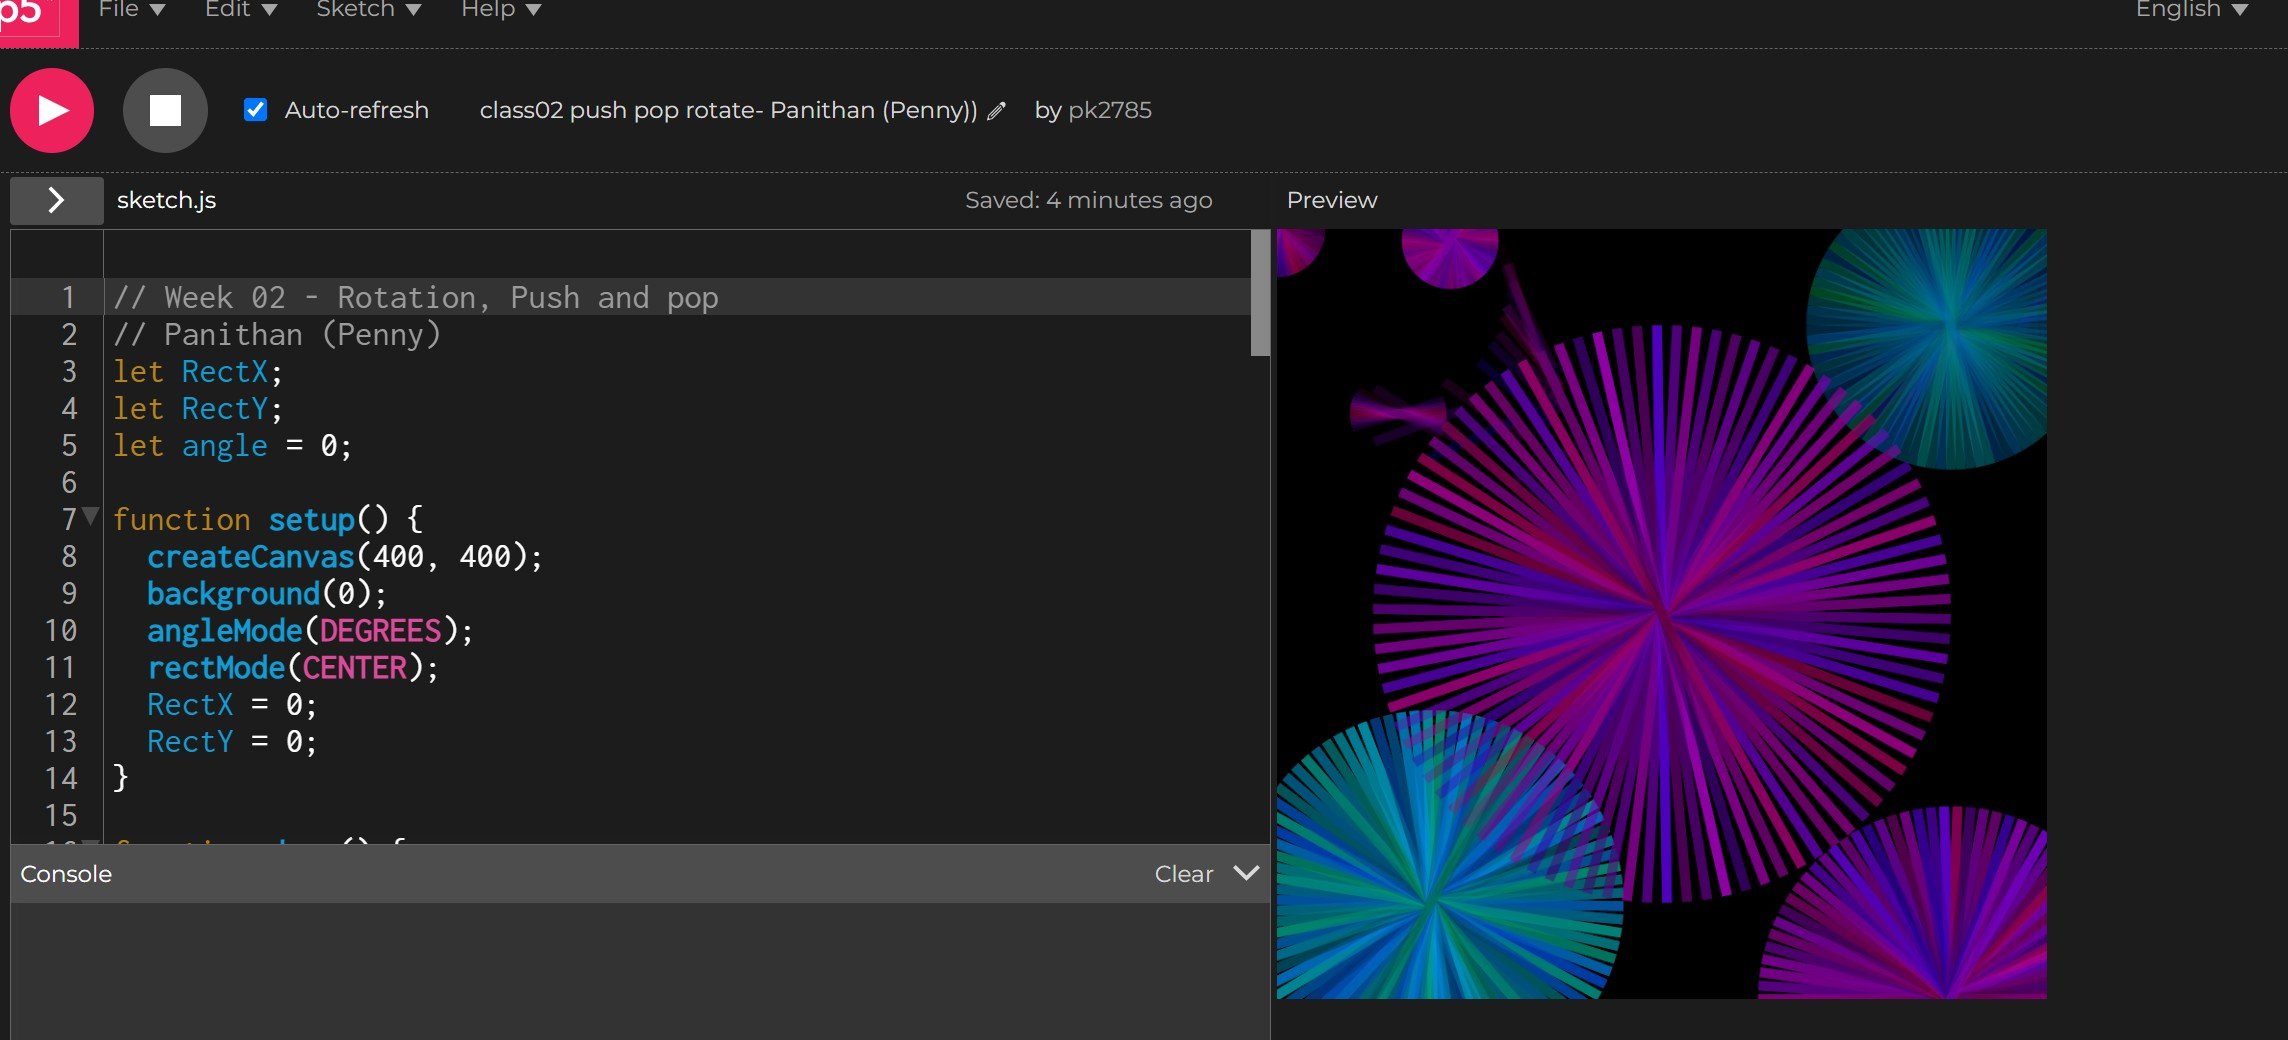
Task: Open the File menu
Action: (x=132, y=10)
